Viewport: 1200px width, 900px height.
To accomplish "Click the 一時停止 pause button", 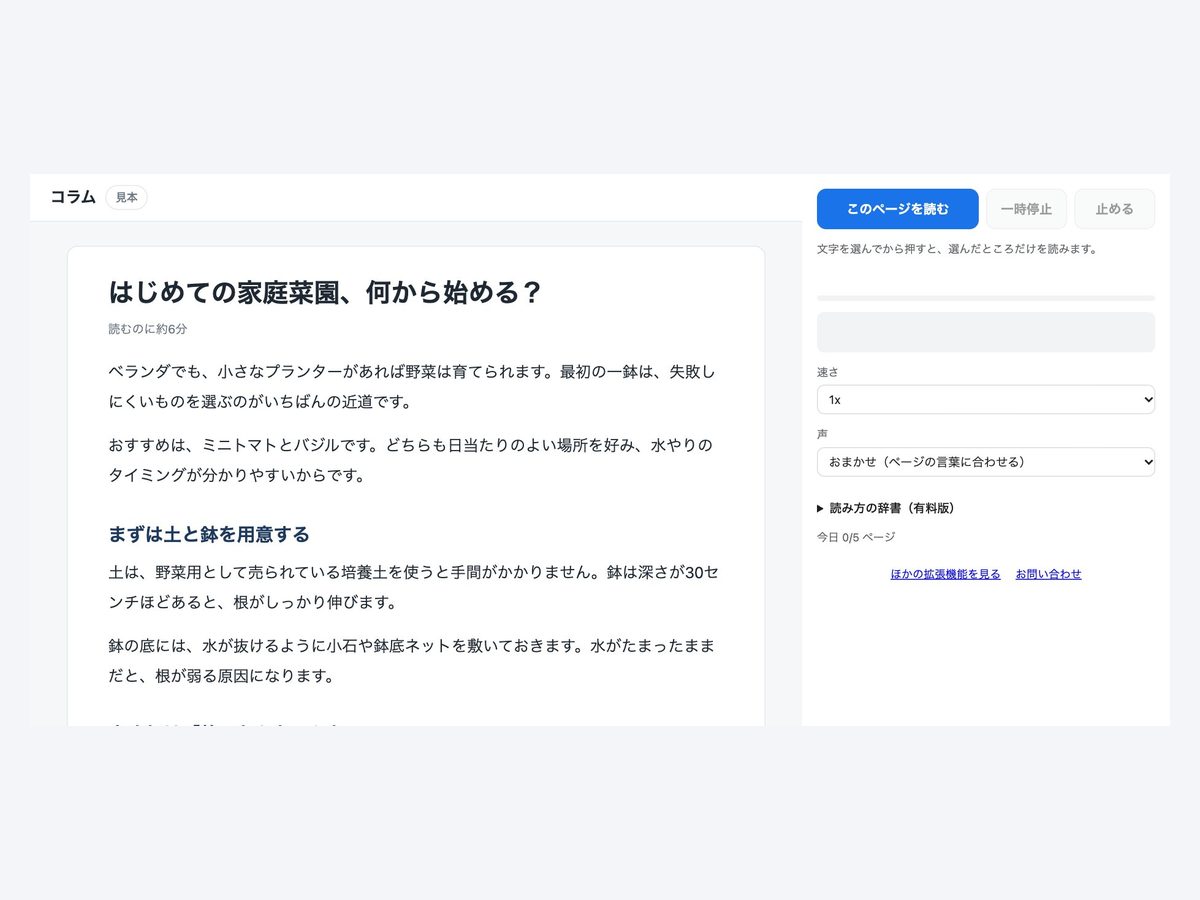I will pyautogui.click(x=1026, y=209).
